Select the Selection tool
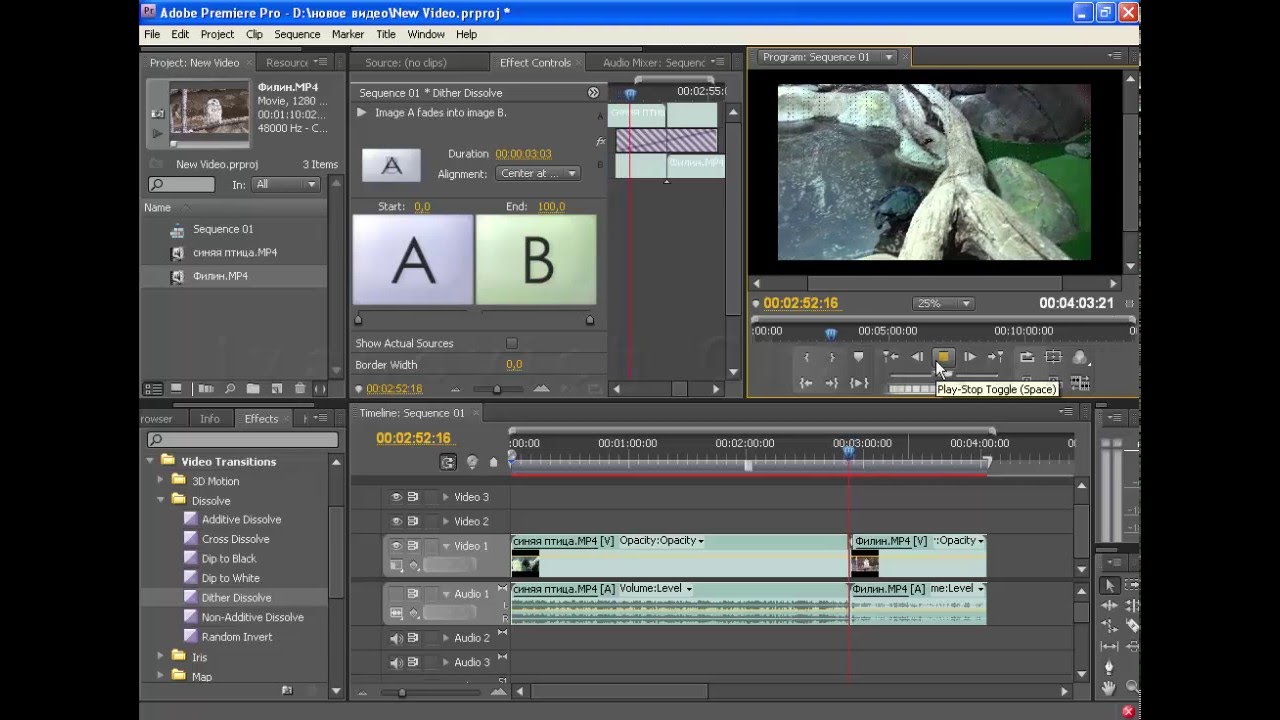Viewport: 1280px width, 720px height. click(1109, 585)
